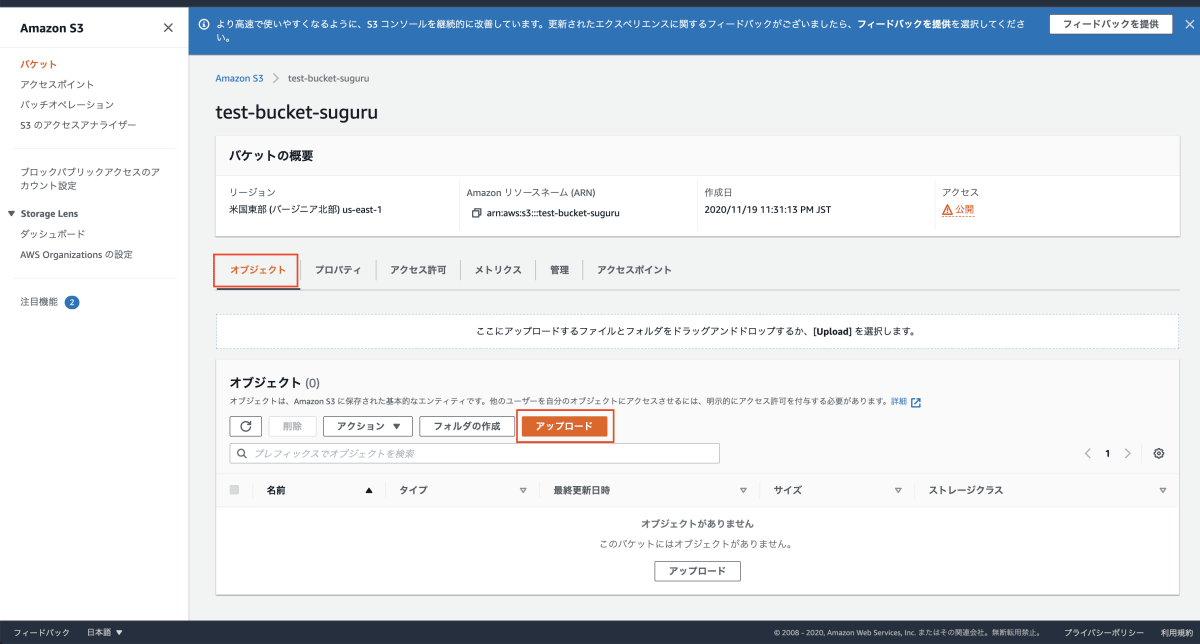Toggle the select-all objects checkbox
This screenshot has width=1200, height=644.
(x=235, y=490)
